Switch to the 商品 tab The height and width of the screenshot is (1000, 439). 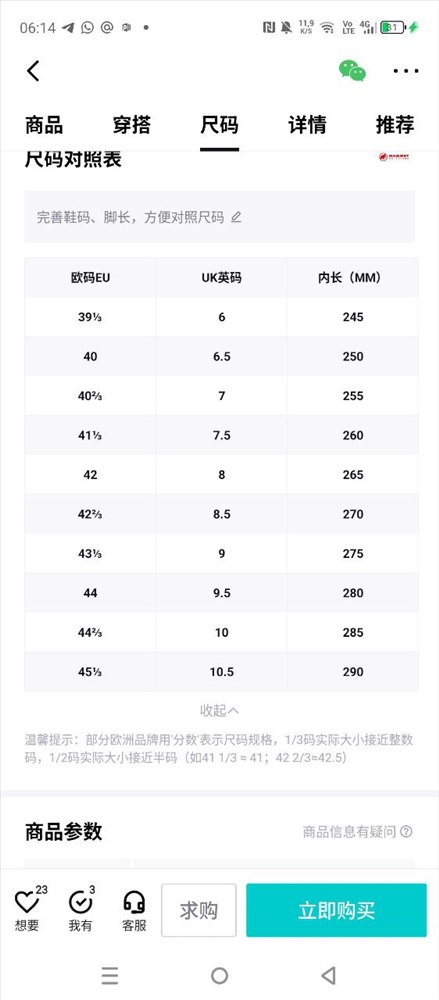[44, 124]
